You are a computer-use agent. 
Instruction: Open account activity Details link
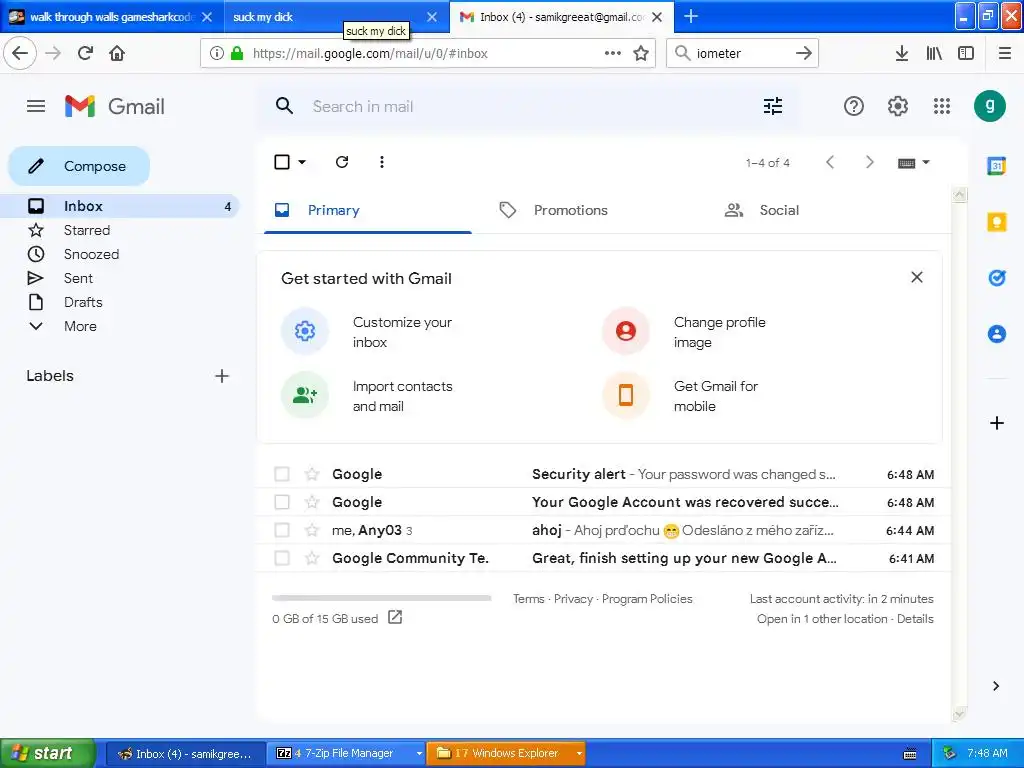pyautogui.click(x=914, y=619)
